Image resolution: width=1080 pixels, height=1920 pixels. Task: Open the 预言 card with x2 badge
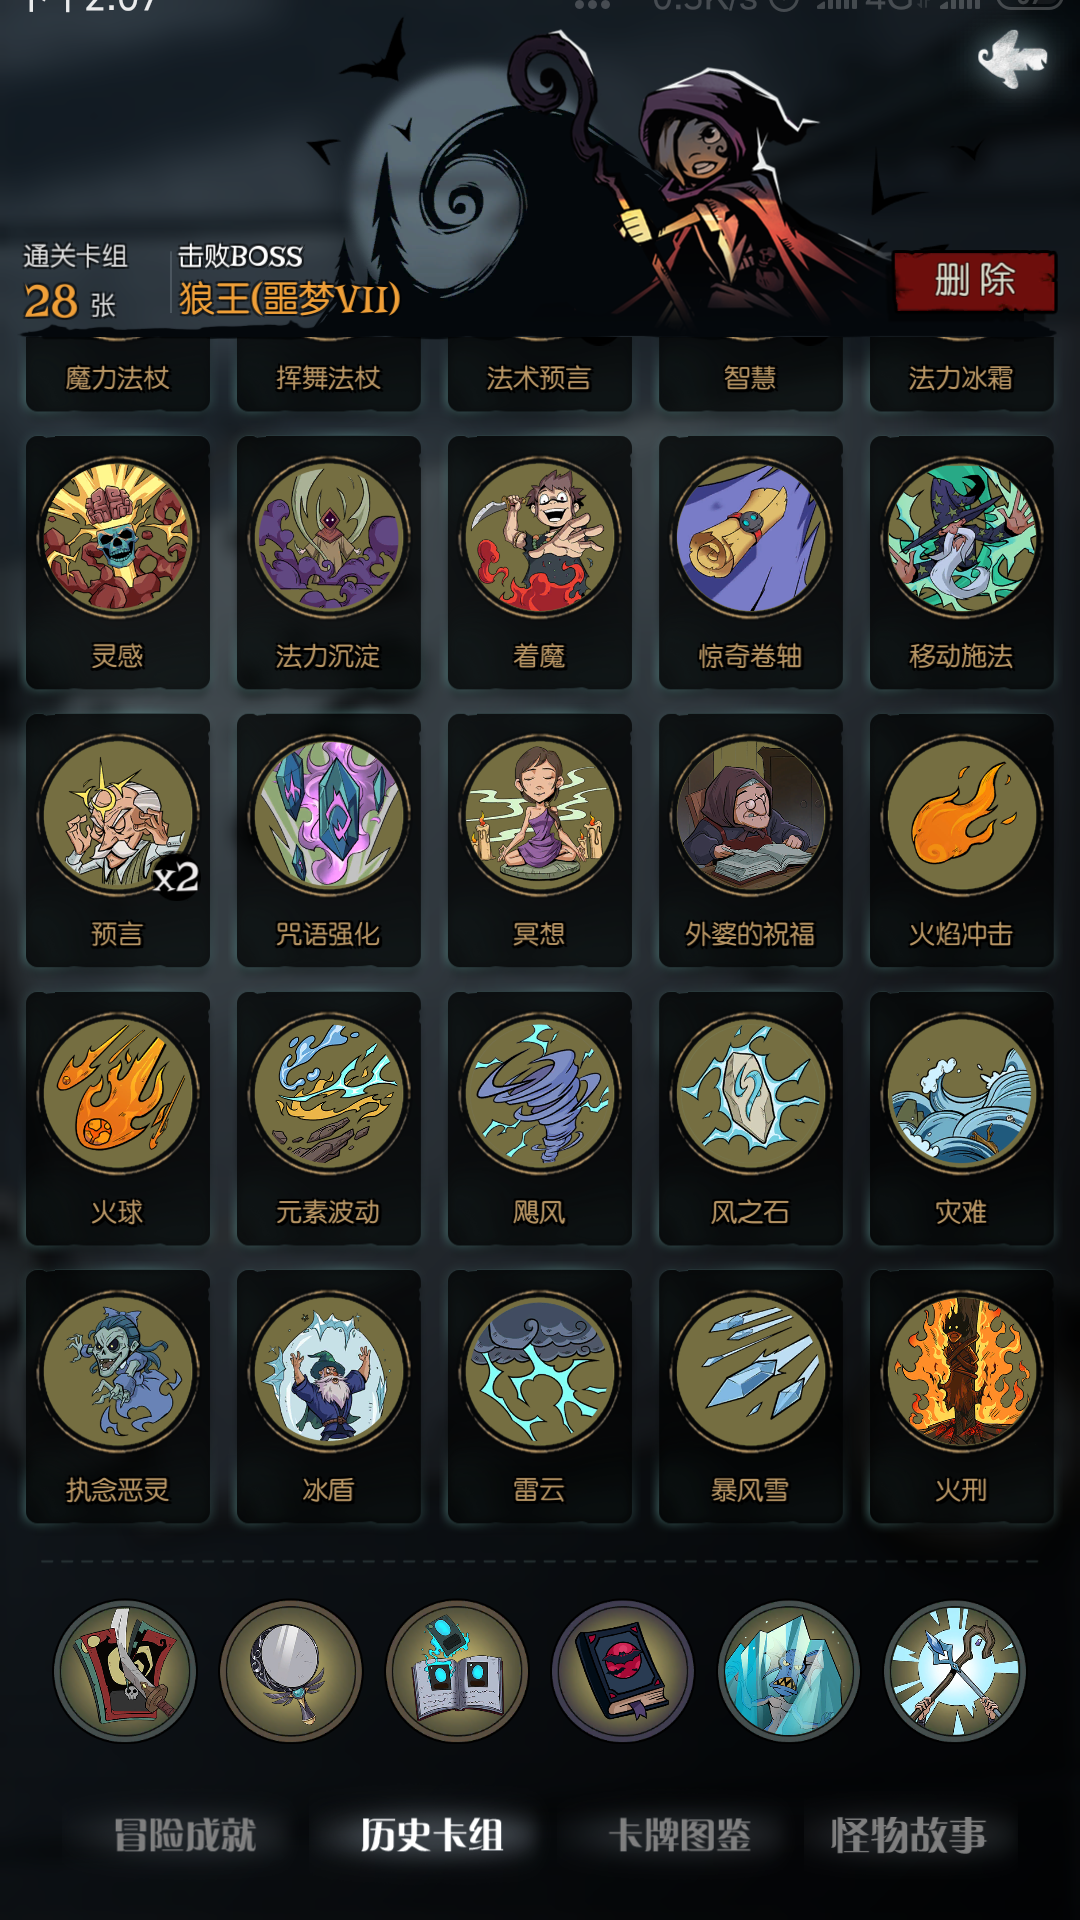point(118,840)
